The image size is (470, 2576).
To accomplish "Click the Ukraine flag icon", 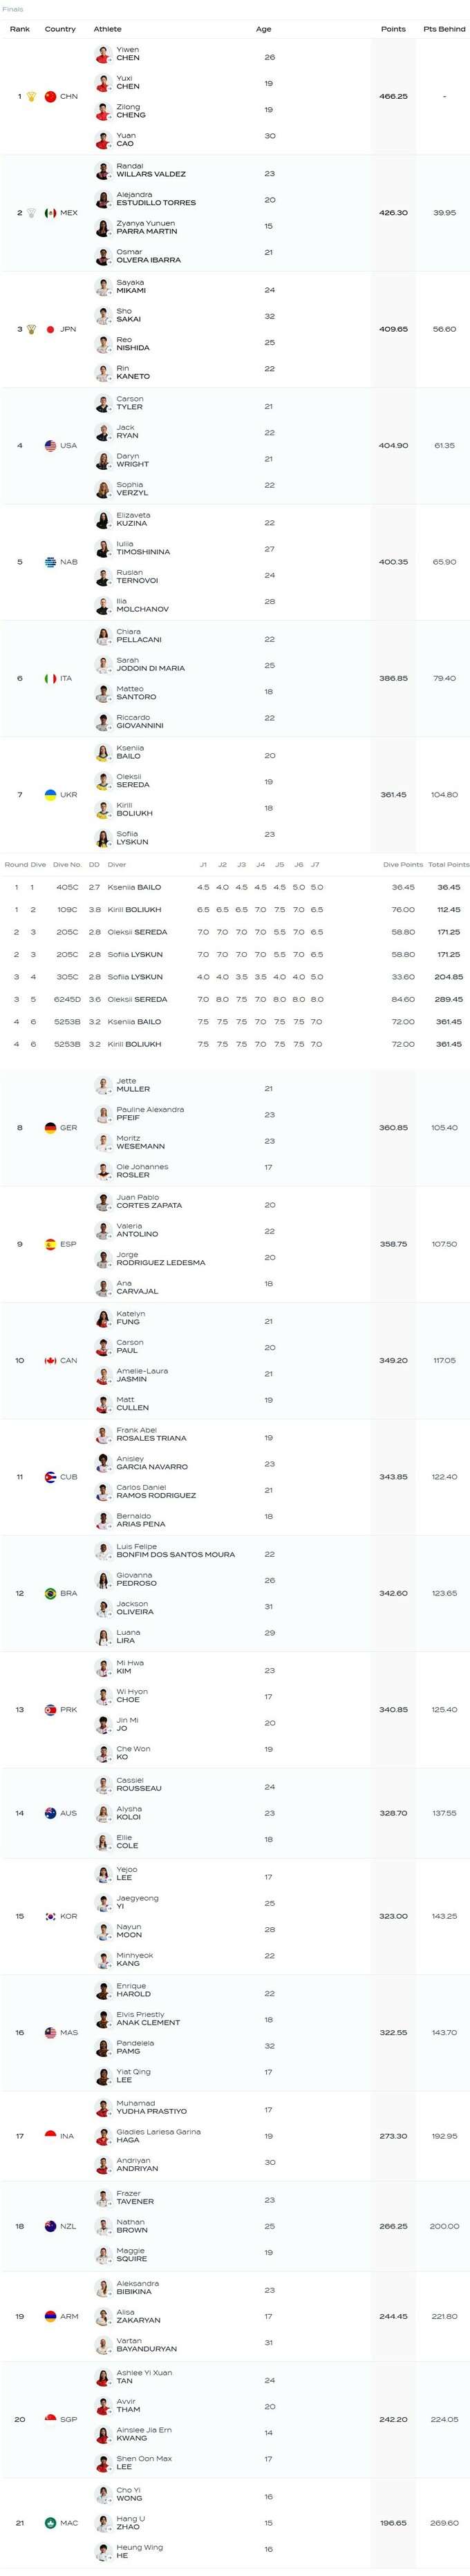I will (x=50, y=795).
